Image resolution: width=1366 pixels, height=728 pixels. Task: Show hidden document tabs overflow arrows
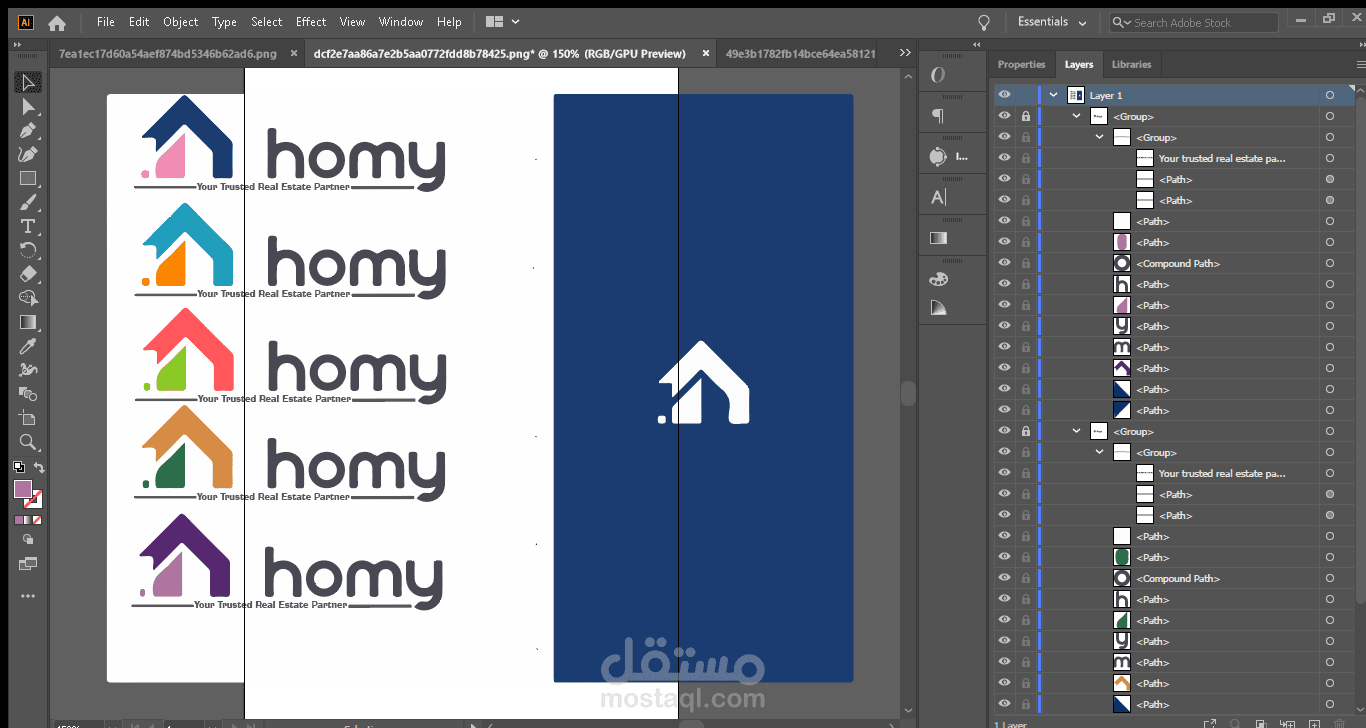(905, 53)
